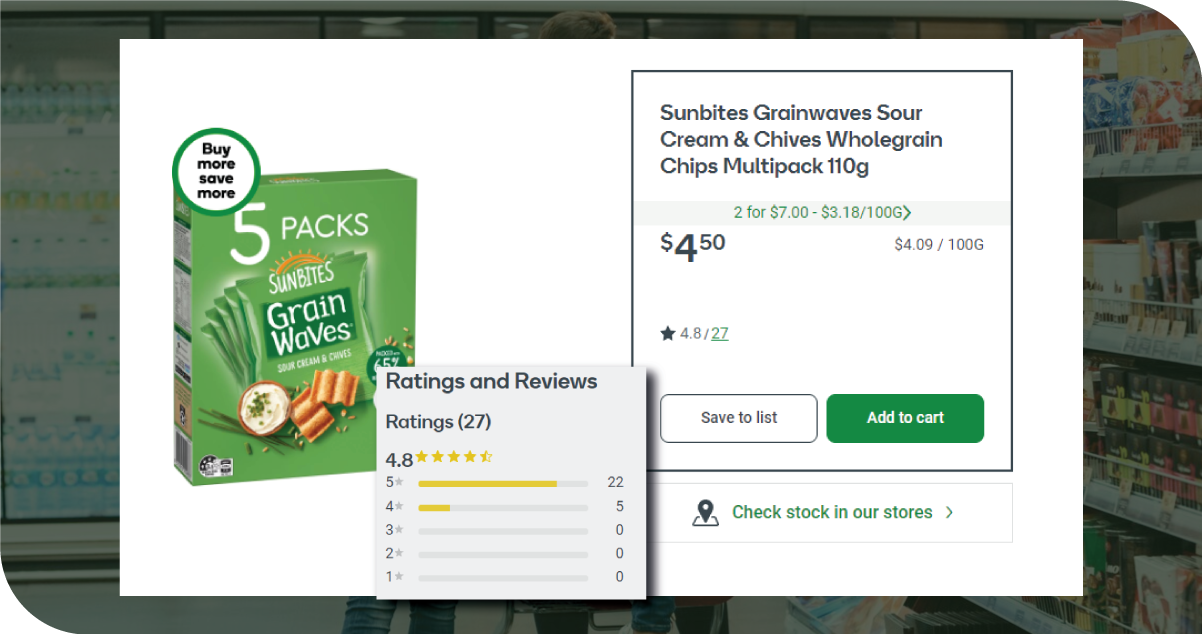Click the 2-star rating row
The image size is (1202, 634).
coord(502,554)
